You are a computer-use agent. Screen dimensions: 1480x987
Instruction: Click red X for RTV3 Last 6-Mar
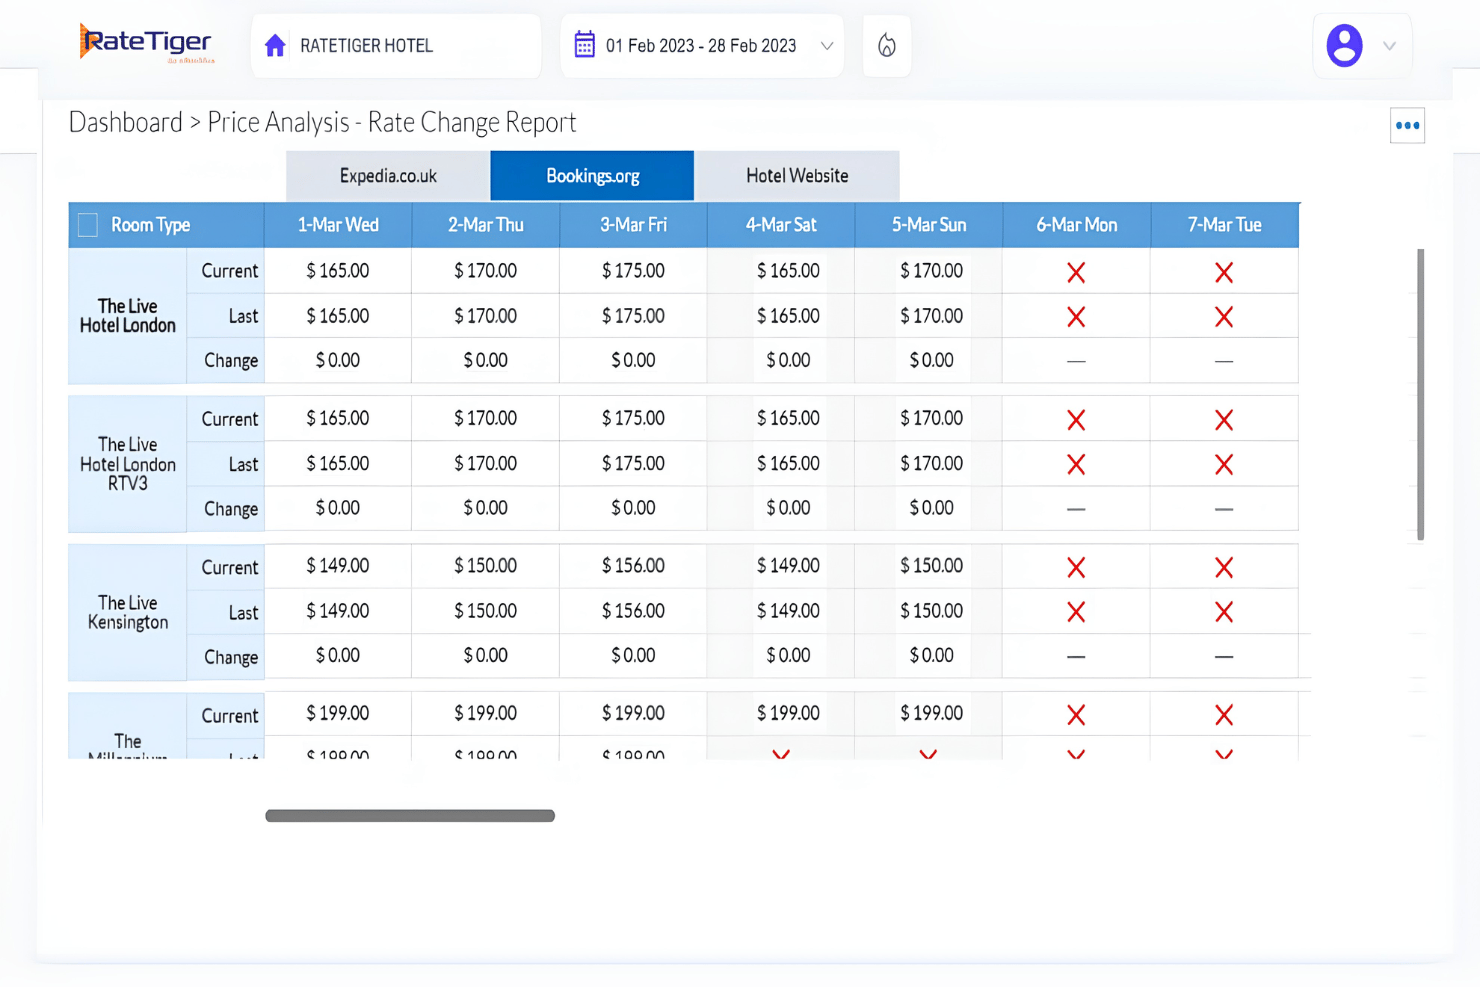1076,464
